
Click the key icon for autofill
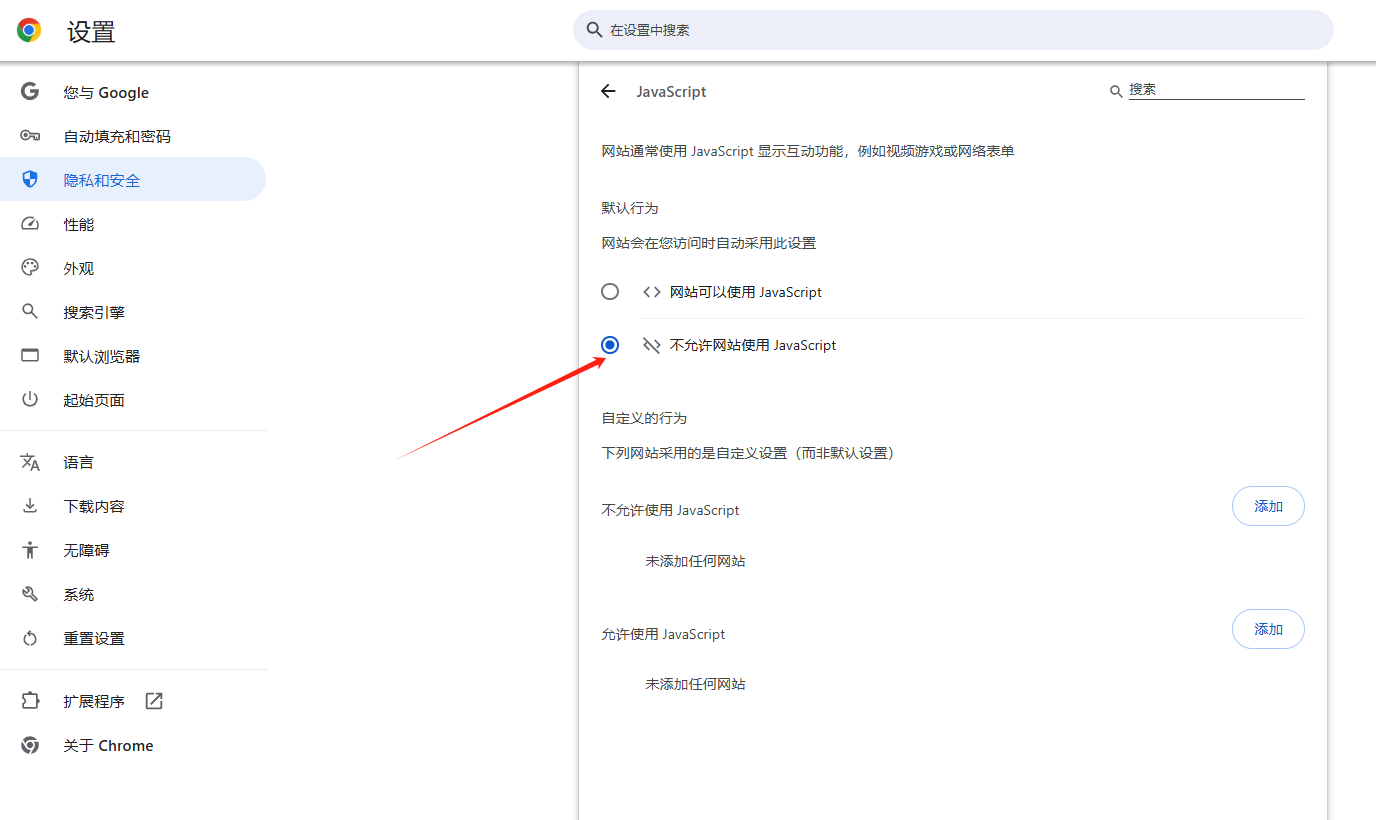coord(30,136)
